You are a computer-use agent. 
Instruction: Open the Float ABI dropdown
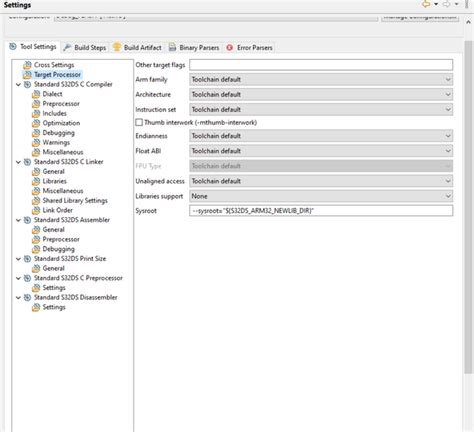(x=321, y=151)
